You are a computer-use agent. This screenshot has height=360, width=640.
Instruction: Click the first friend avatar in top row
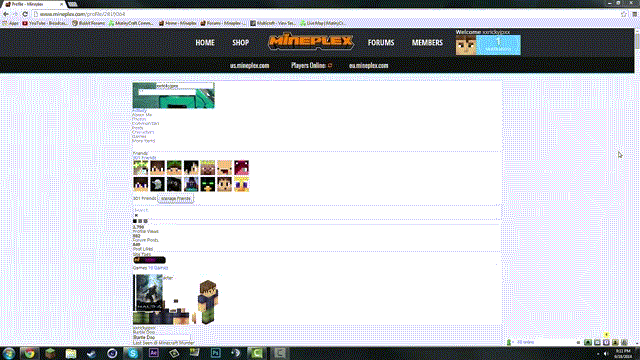tap(140, 168)
